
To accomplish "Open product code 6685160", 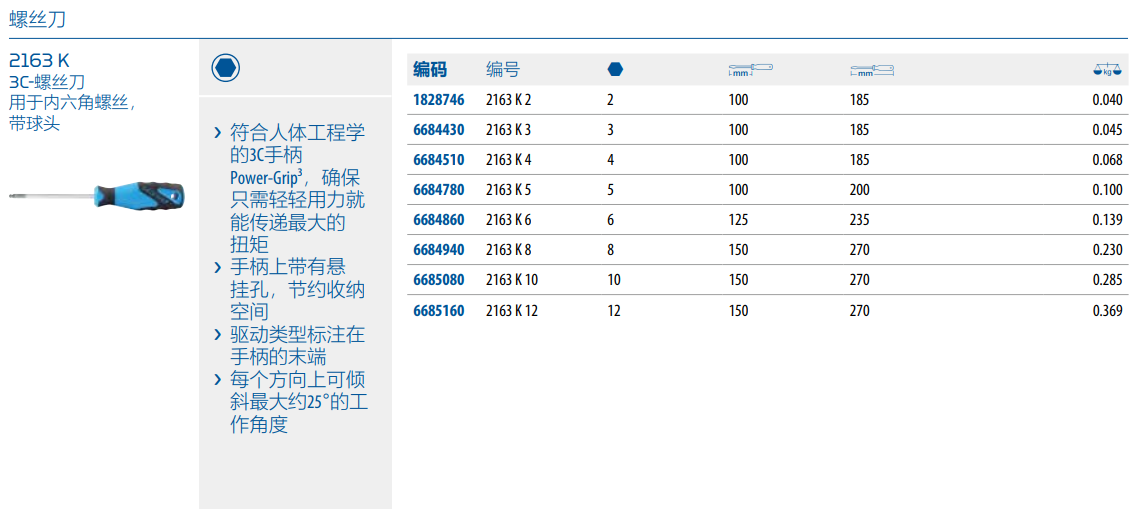I will (438, 311).
